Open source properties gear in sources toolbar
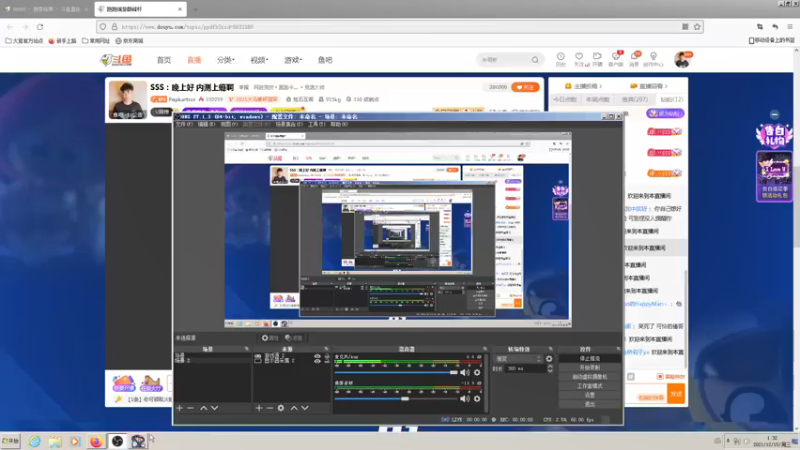Image resolution: width=800 pixels, height=450 pixels. click(x=281, y=408)
